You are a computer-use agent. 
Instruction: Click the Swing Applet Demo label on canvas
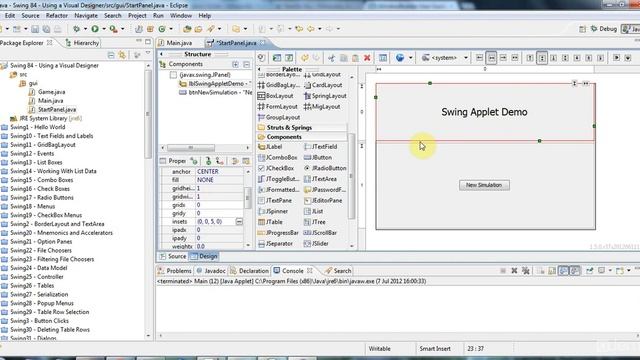(x=484, y=112)
